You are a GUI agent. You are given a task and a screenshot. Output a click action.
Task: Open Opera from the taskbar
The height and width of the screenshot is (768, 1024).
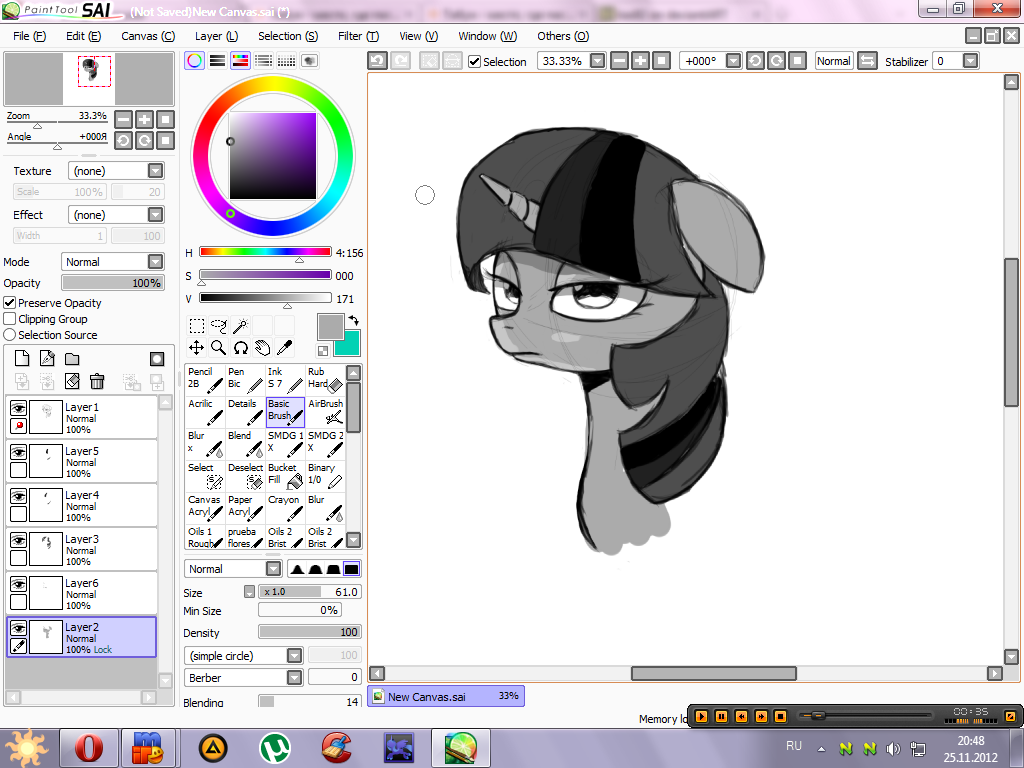point(89,748)
